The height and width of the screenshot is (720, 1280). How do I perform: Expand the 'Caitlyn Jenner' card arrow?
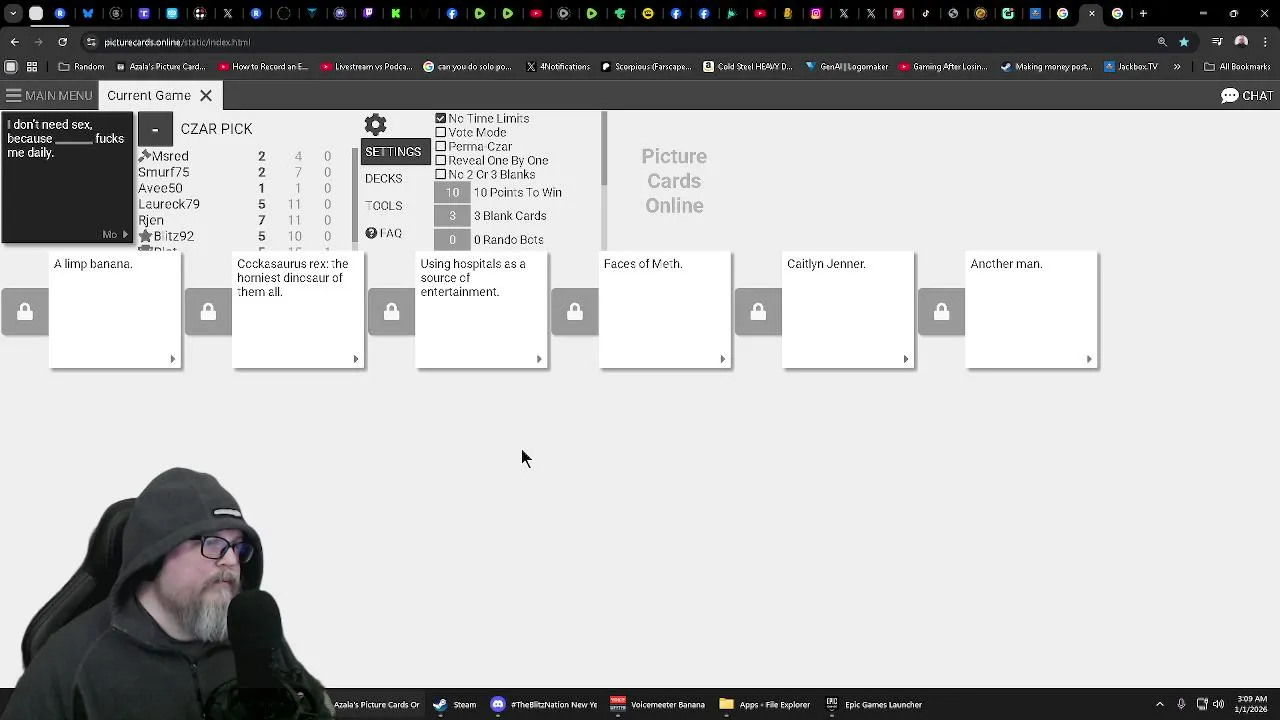tap(906, 359)
